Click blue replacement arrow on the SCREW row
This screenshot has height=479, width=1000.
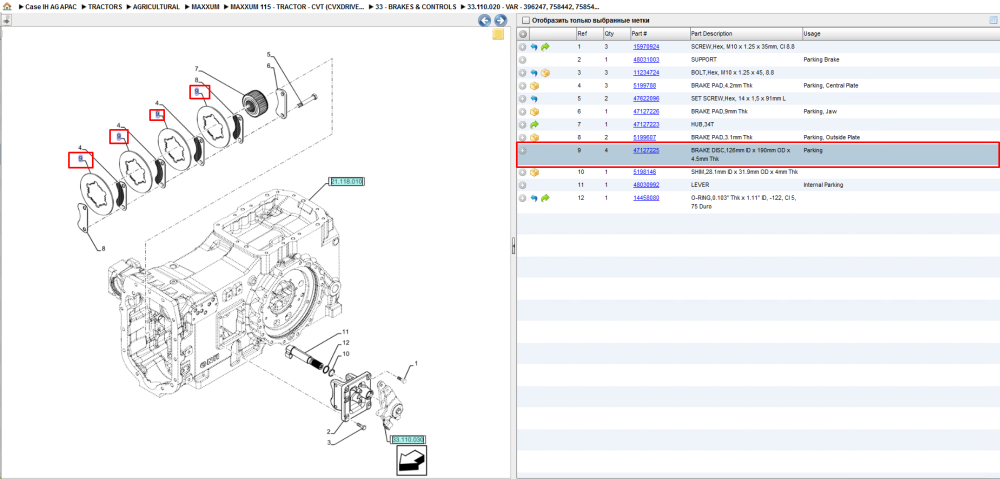pos(534,47)
